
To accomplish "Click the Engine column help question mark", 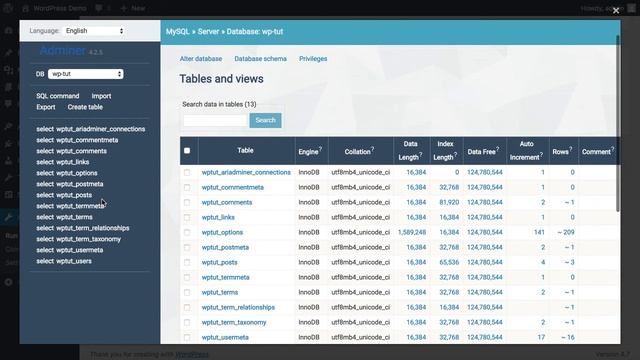I will pos(320,149).
